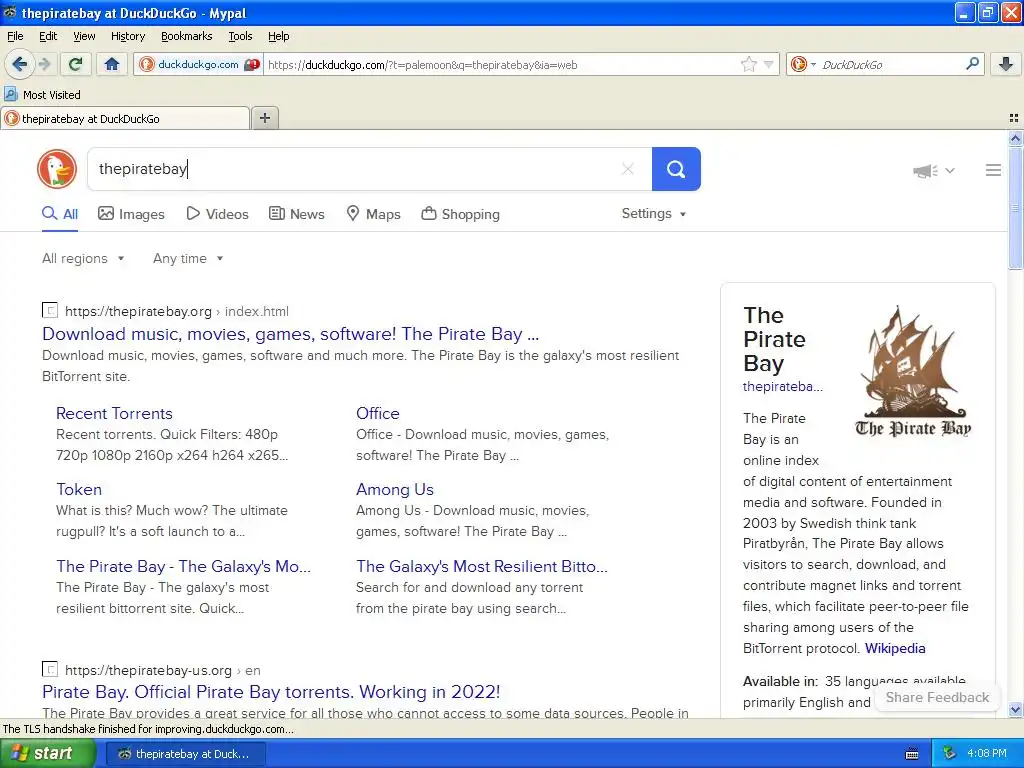
Task: Click the browser address bar URL
Action: (x=501, y=65)
